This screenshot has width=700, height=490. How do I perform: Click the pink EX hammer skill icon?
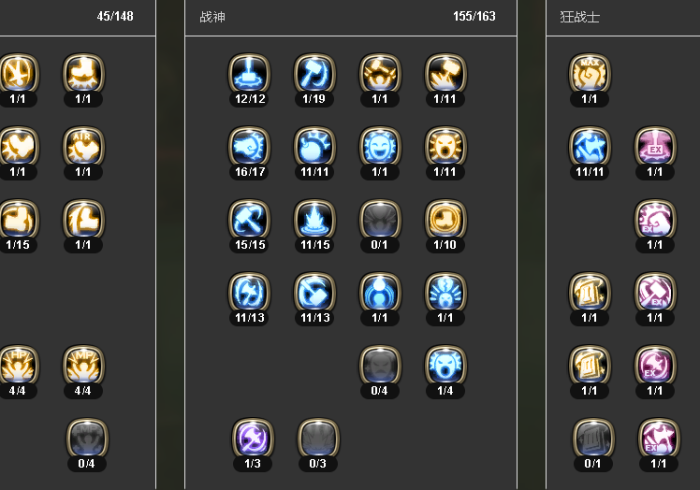(x=655, y=292)
